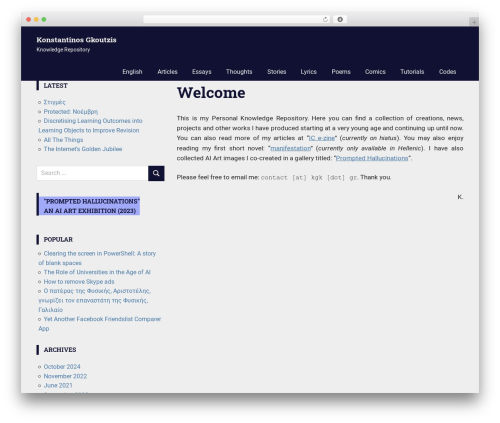Follow Prompted Hallucinations gallery text link

[x=372, y=158]
